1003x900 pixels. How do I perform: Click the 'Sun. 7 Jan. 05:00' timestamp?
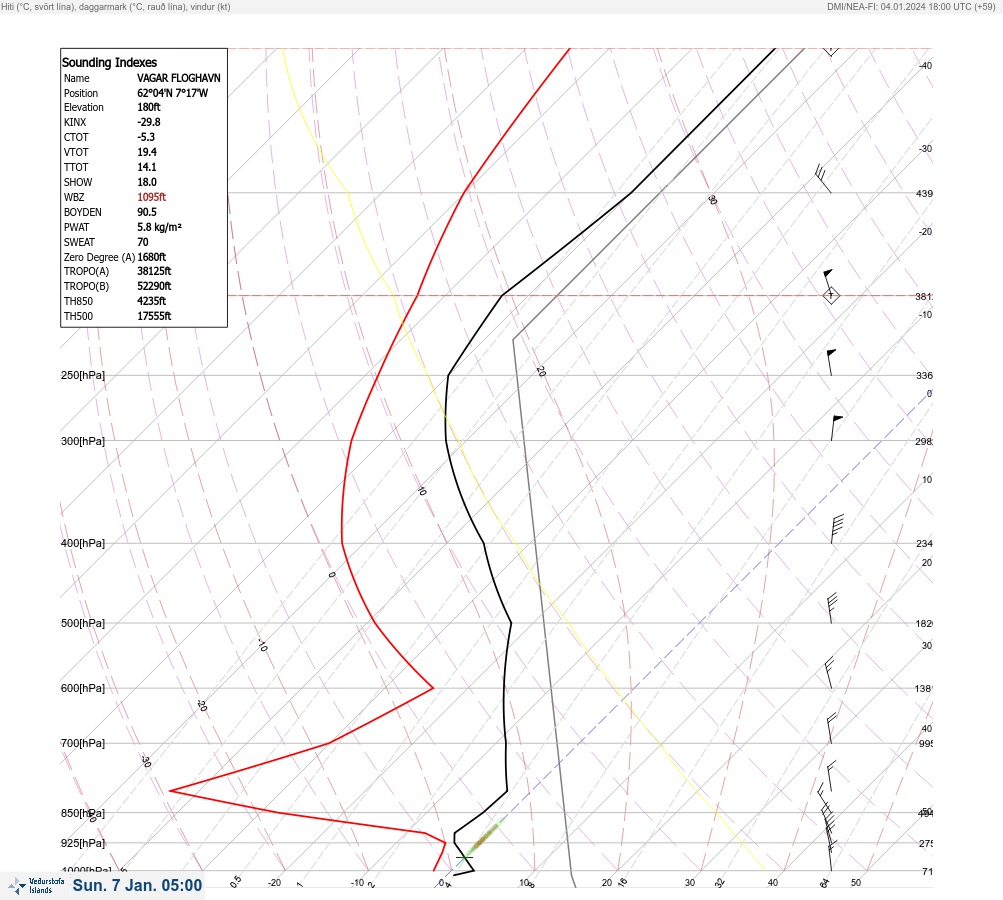[137, 885]
